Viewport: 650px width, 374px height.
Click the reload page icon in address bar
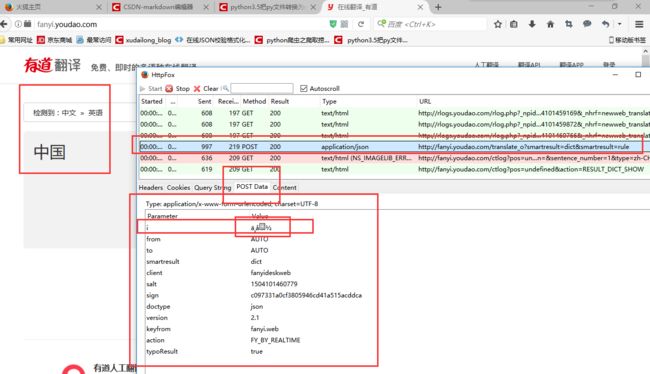pos(361,24)
